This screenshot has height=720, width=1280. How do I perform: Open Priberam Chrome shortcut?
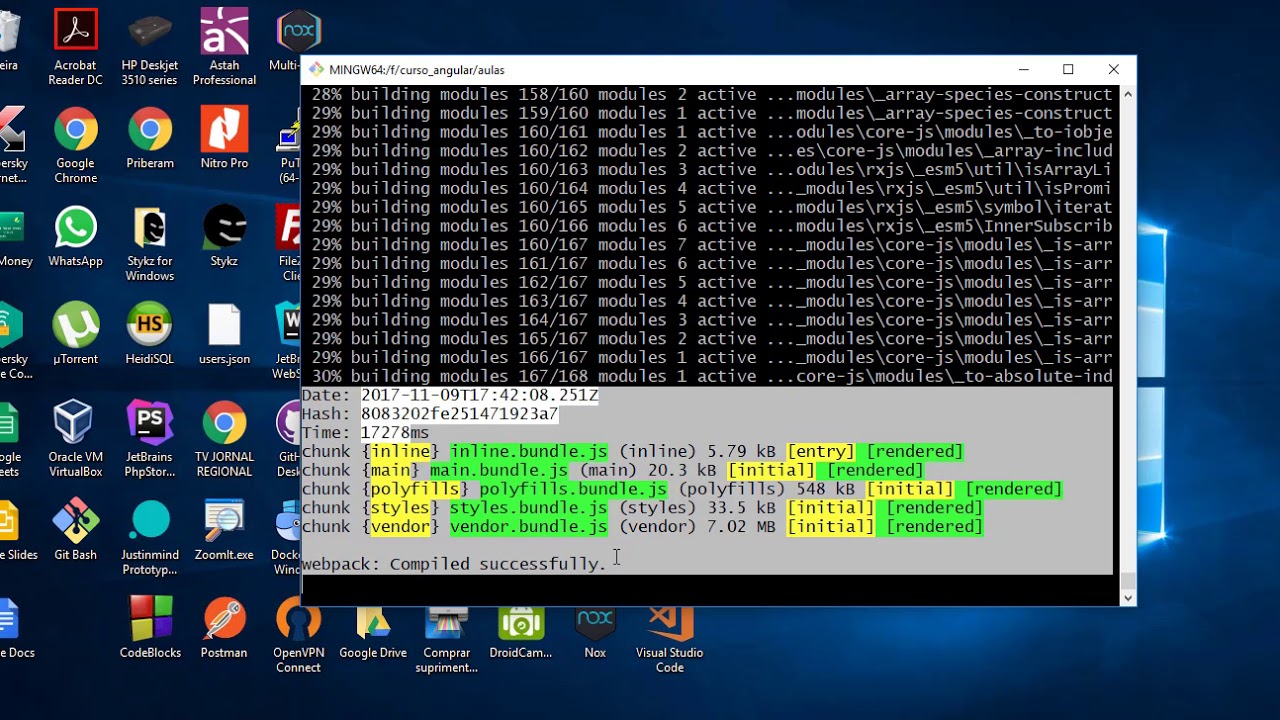[x=150, y=139]
